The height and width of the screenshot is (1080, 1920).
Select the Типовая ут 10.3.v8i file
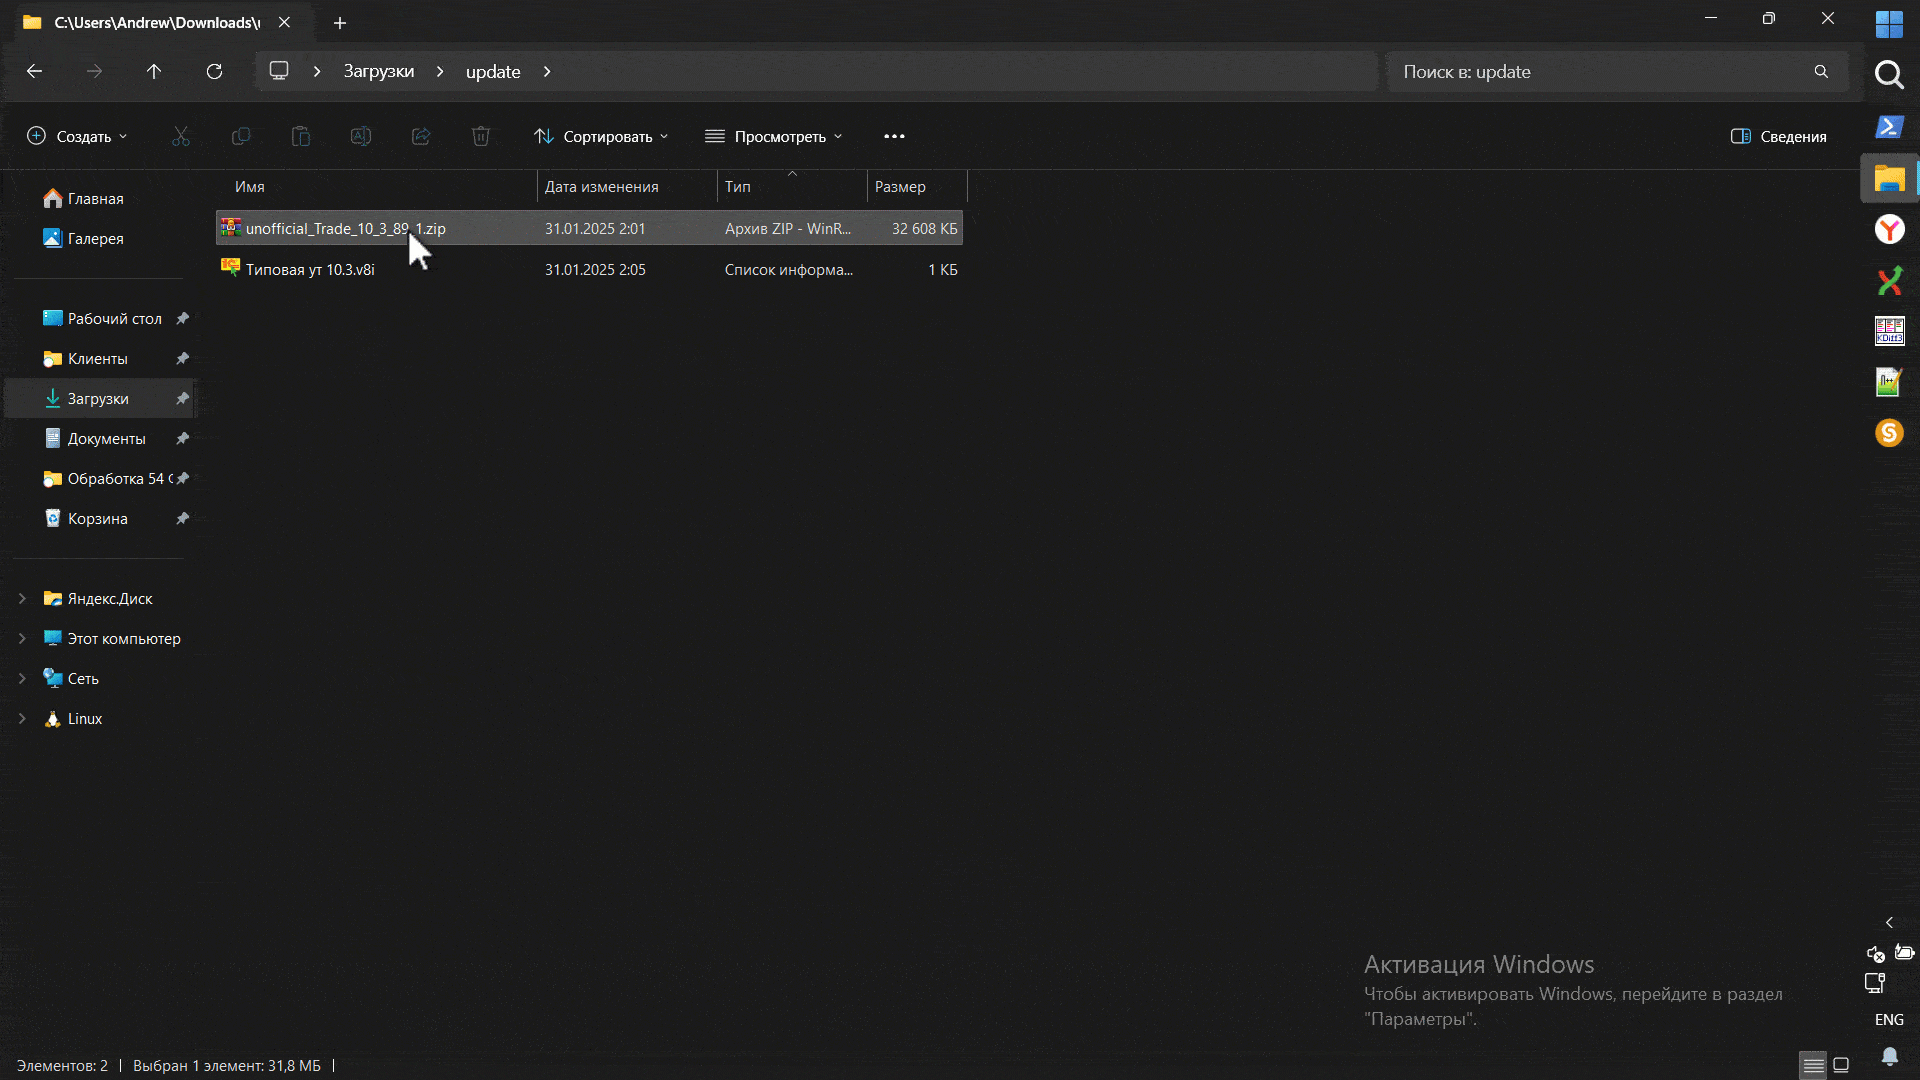pyautogui.click(x=310, y=270)
